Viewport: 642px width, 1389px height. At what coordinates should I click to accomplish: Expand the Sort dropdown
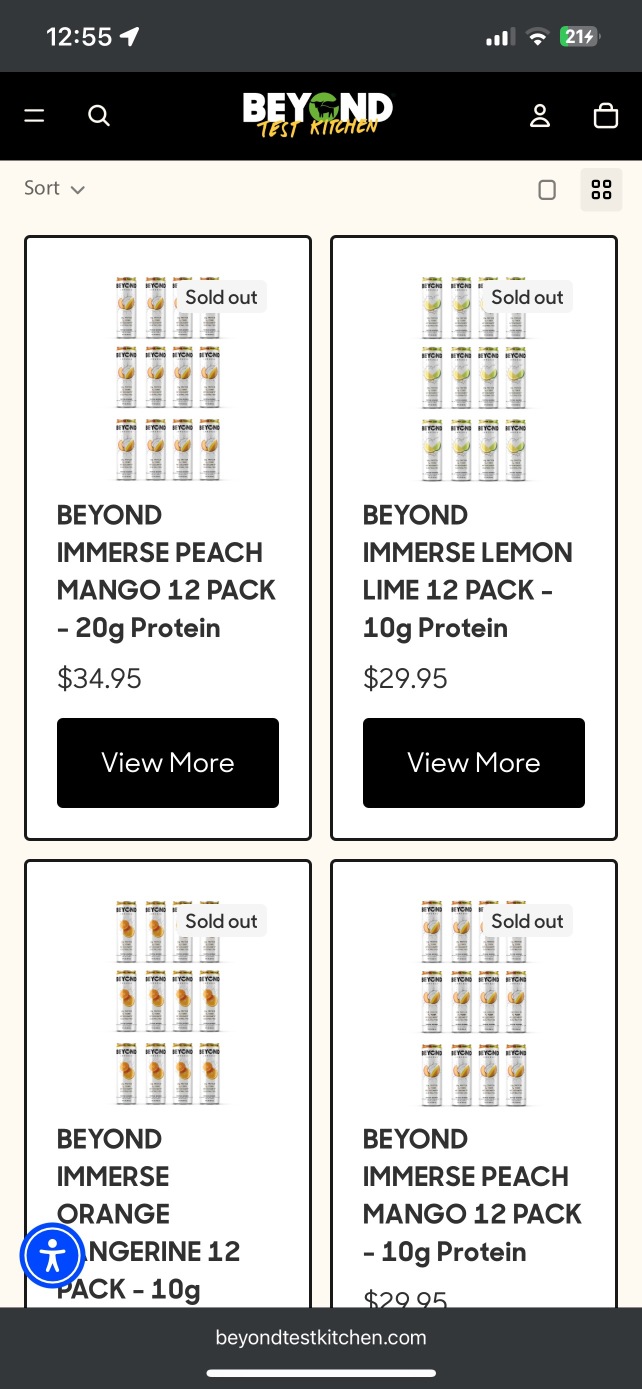coord(54,188)
